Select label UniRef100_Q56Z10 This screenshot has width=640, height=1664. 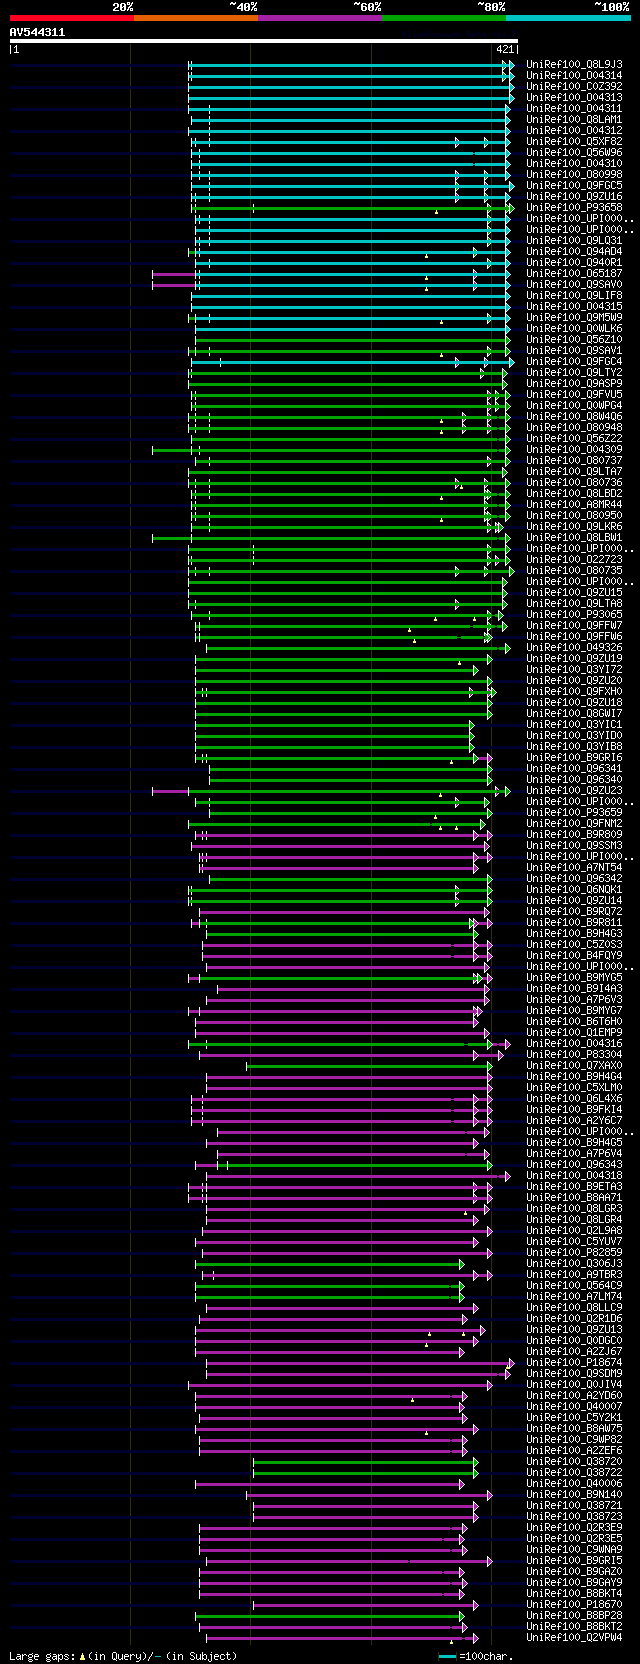(x=574, y=339)
